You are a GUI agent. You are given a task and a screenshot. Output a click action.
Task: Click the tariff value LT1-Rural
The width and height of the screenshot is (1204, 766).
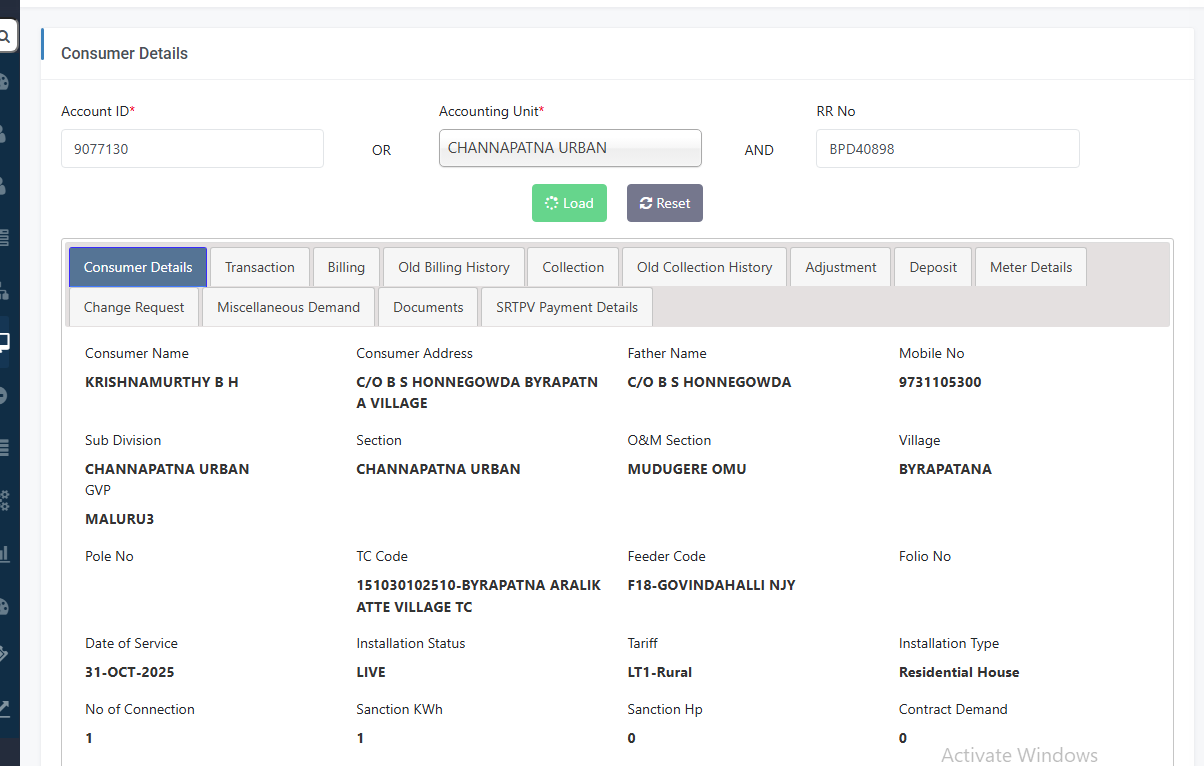(660, 672)
